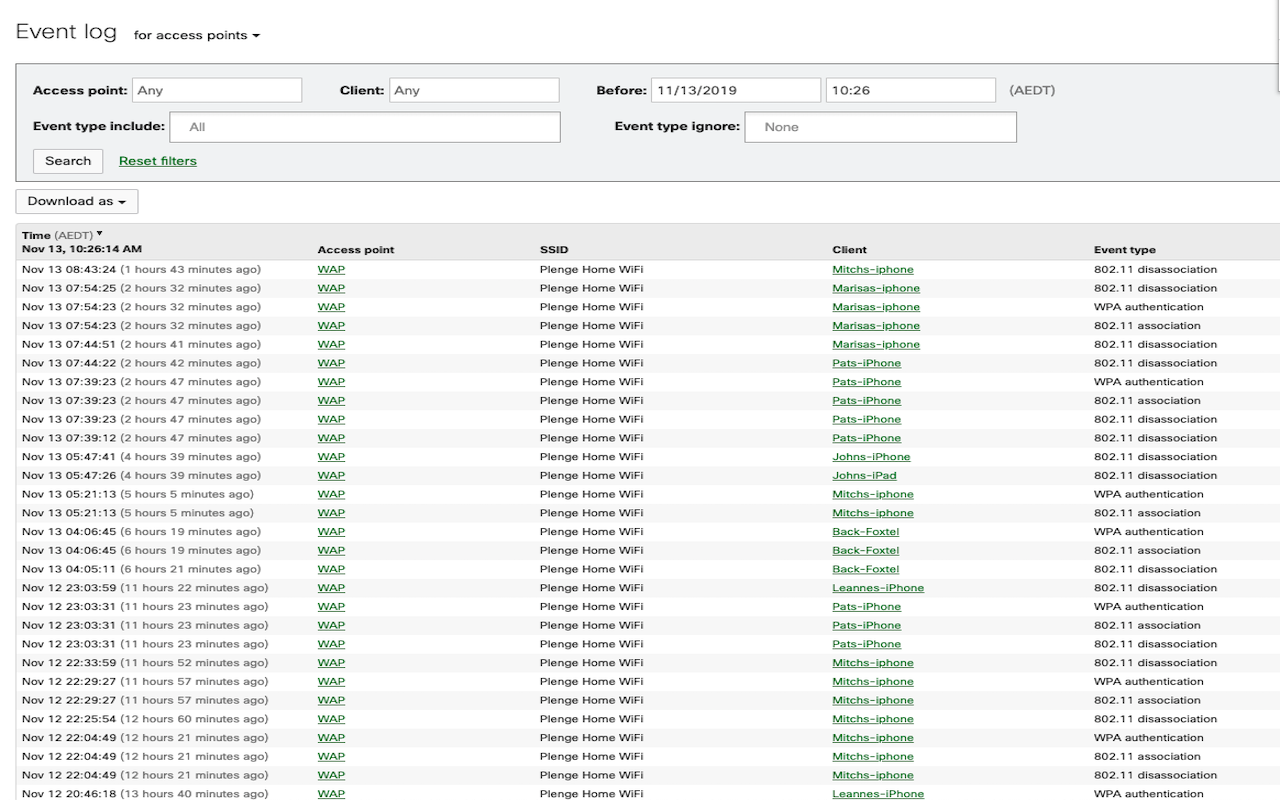The width and height of the screenshot is (1280, 800).
Task: Open Marisas-iphone client in 07:44:51 row
Action: tap(876, 344)
